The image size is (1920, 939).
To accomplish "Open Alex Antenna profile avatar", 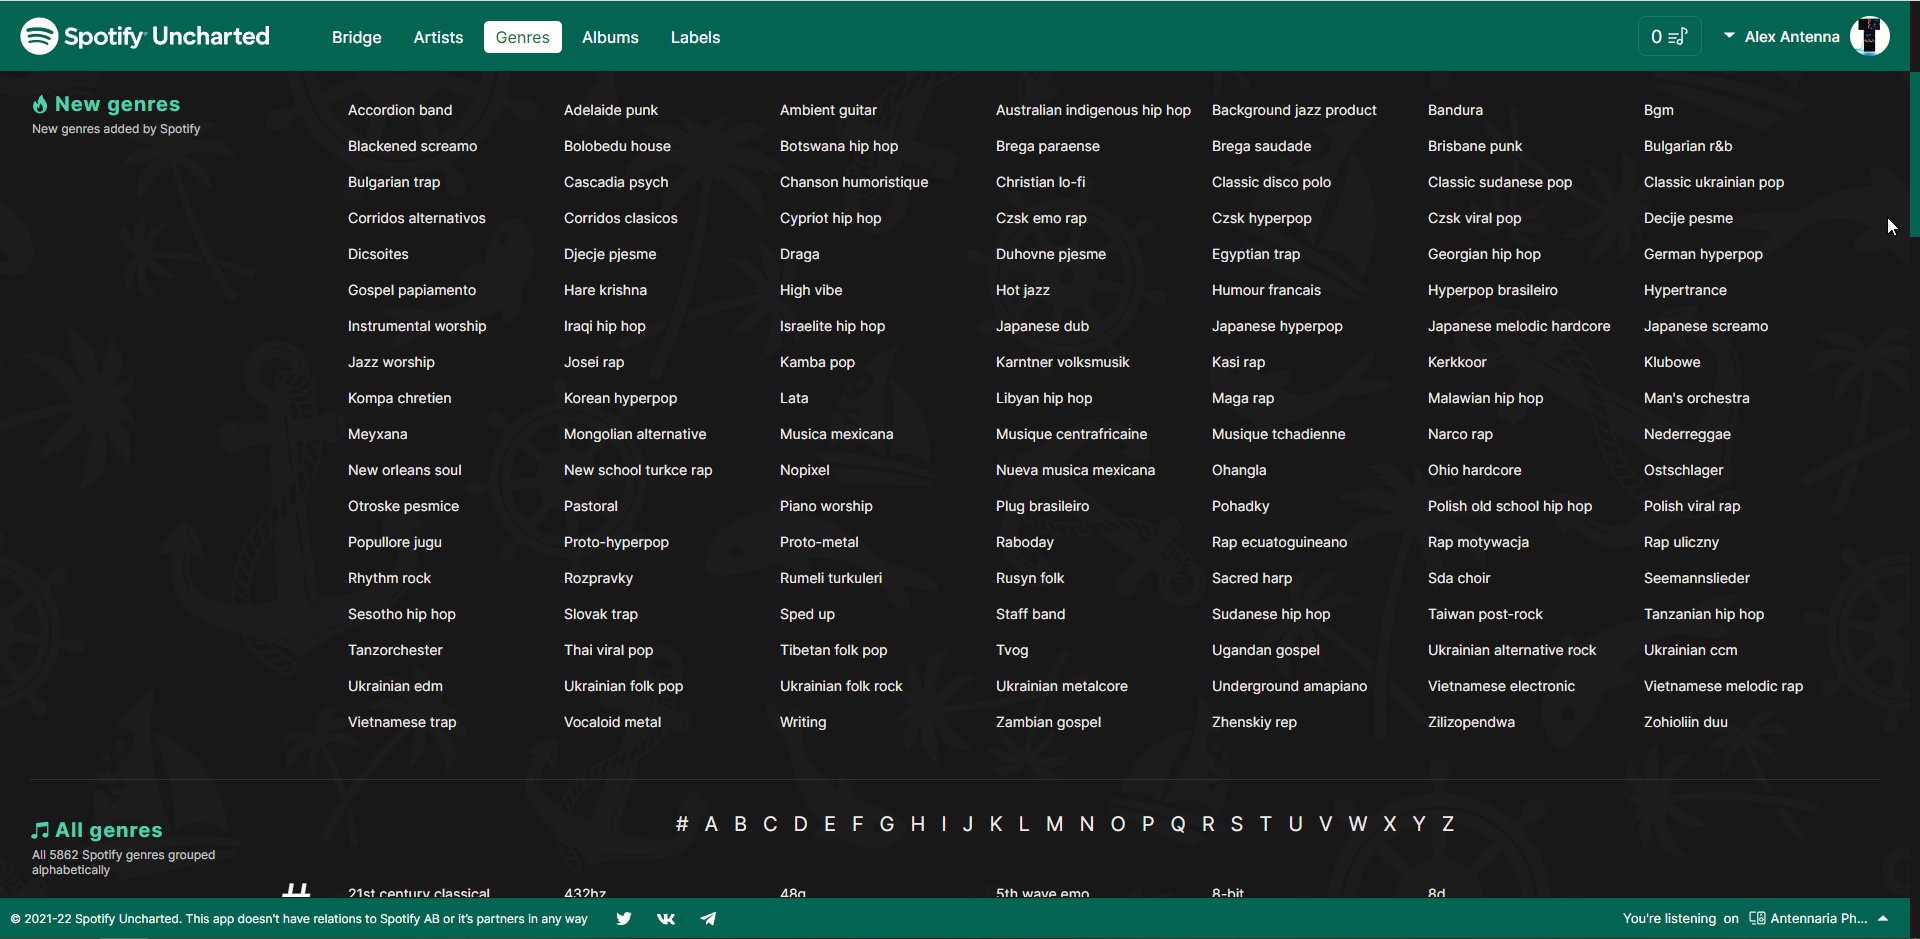I will pyautogui.click(x=1869, y=36).
